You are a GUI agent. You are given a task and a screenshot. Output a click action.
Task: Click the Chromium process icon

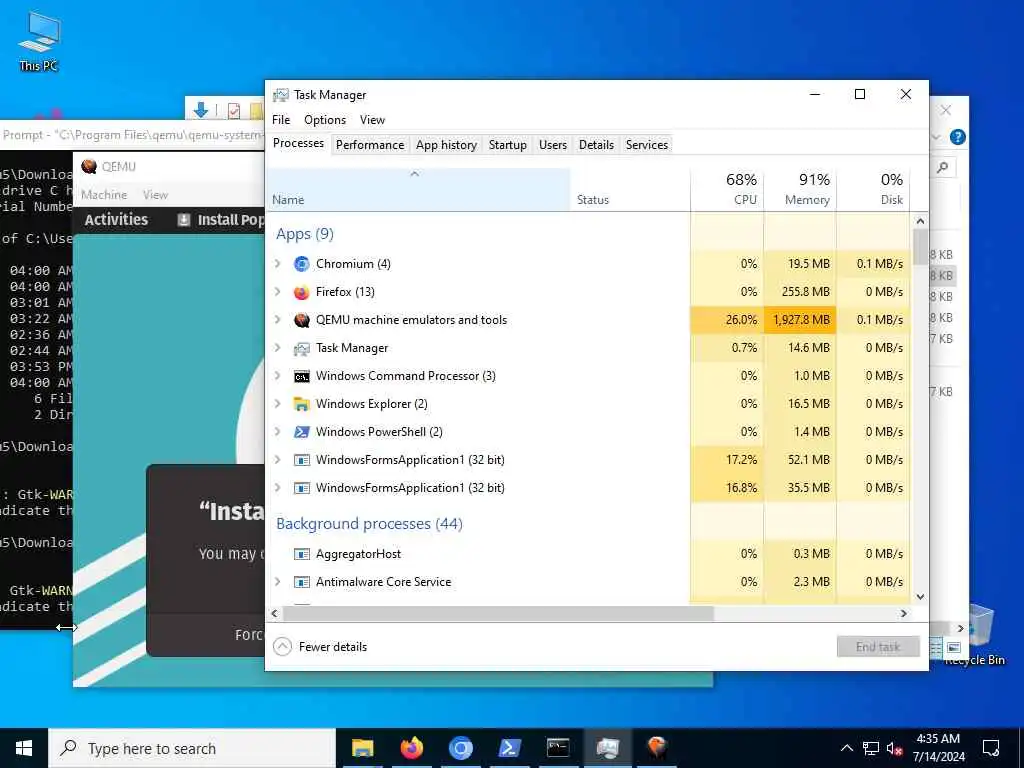tap(301, 264)
